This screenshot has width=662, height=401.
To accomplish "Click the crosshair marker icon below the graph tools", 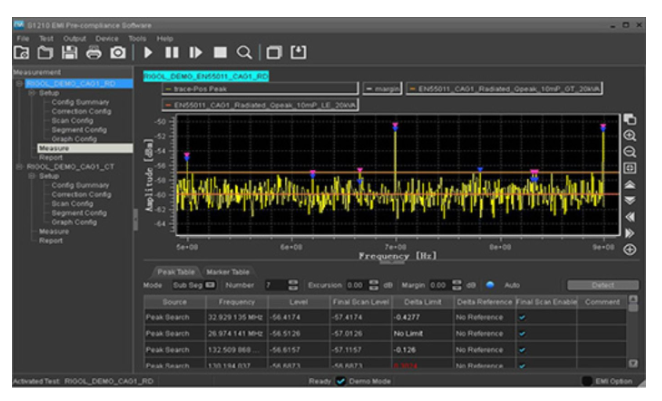I will pos(629,249).
